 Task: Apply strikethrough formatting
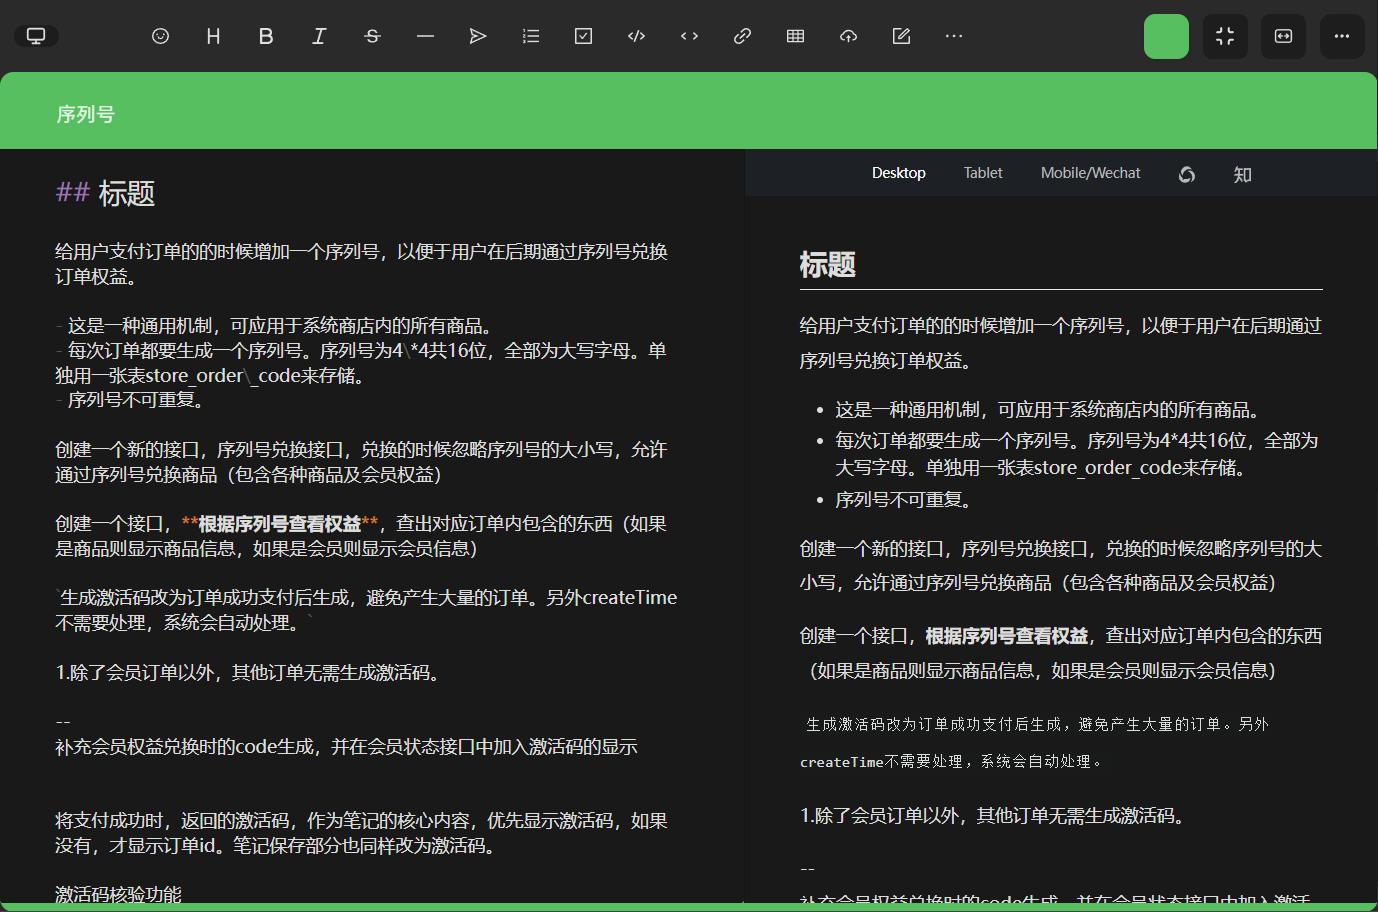coord(371,36)
